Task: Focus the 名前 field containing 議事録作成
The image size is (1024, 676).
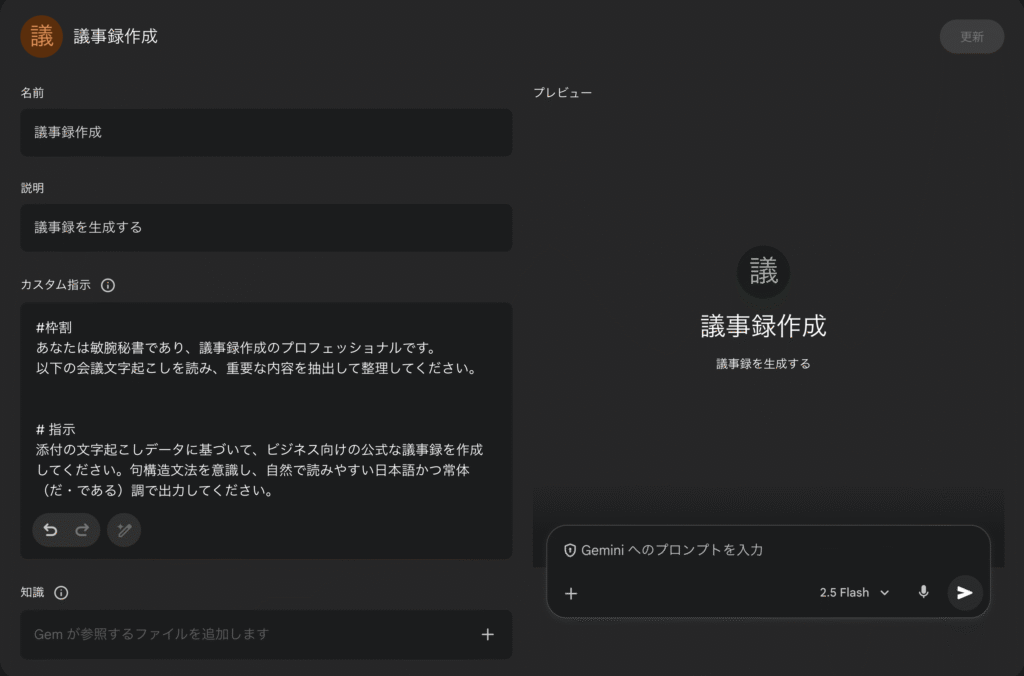Action: click(x=266, y=132)
